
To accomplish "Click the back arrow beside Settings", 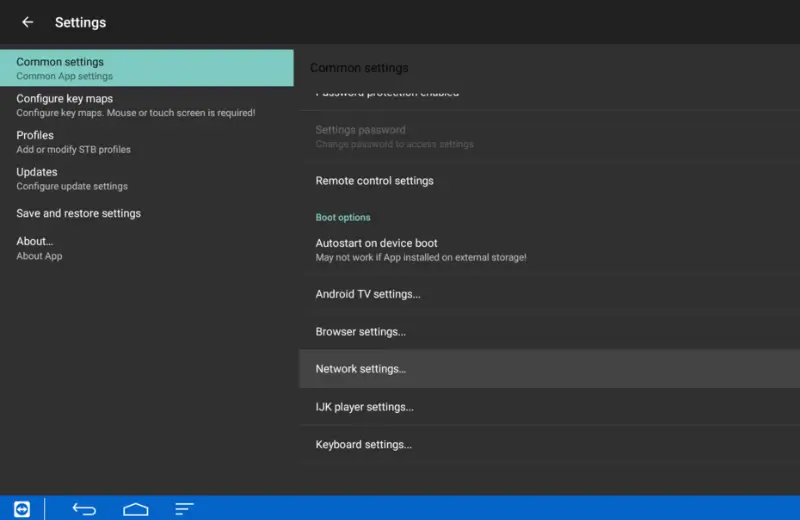I will click(x=28, y=22).
